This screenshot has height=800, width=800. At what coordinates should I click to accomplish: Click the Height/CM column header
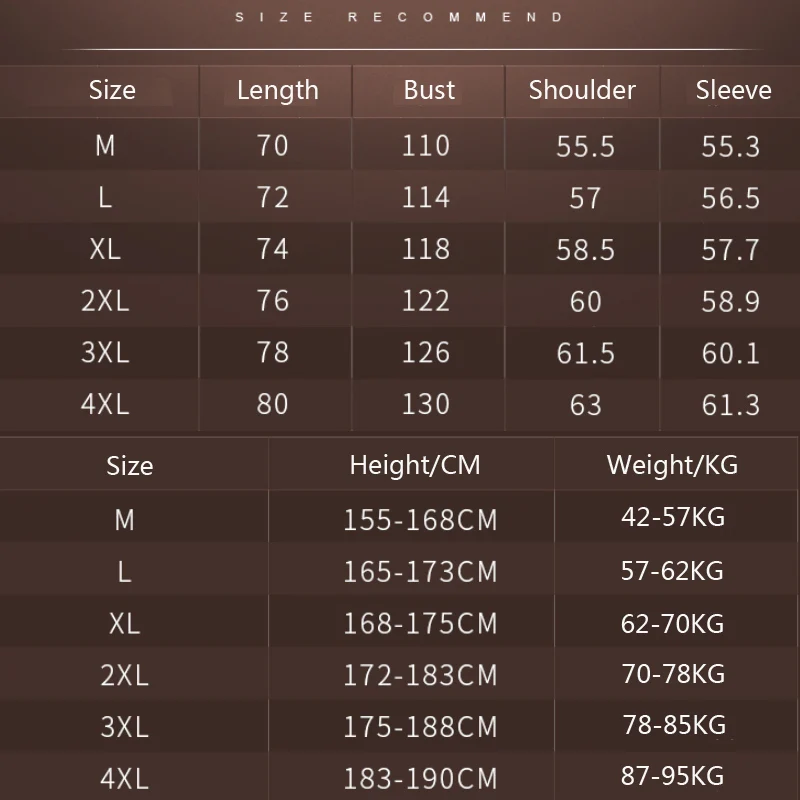pyautogui.click(x=415, y=466)
